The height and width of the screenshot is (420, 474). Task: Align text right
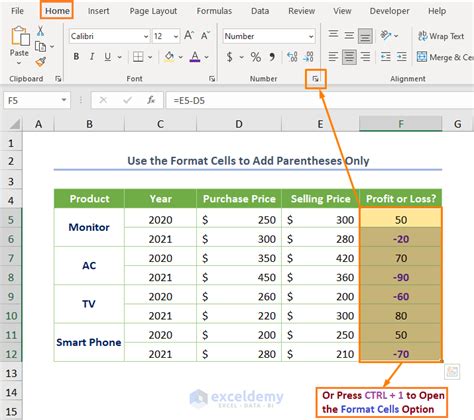coord(365,57)
